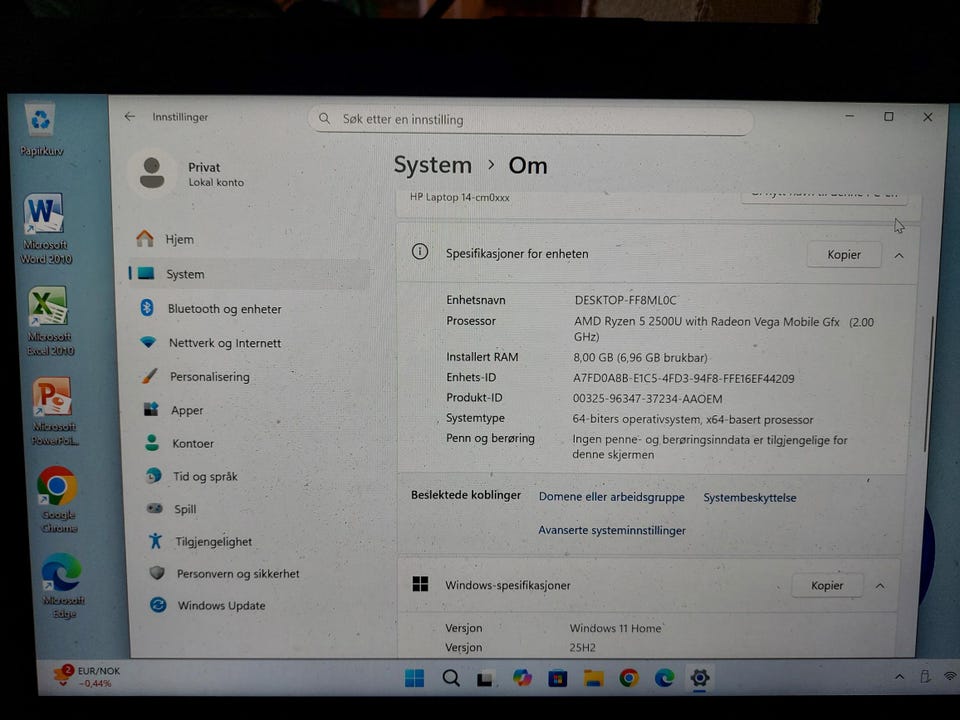The height and width of the screenshot is (720, 960).
Task: Open Edge from the taskbar
Action: click(x=664, y=678)
